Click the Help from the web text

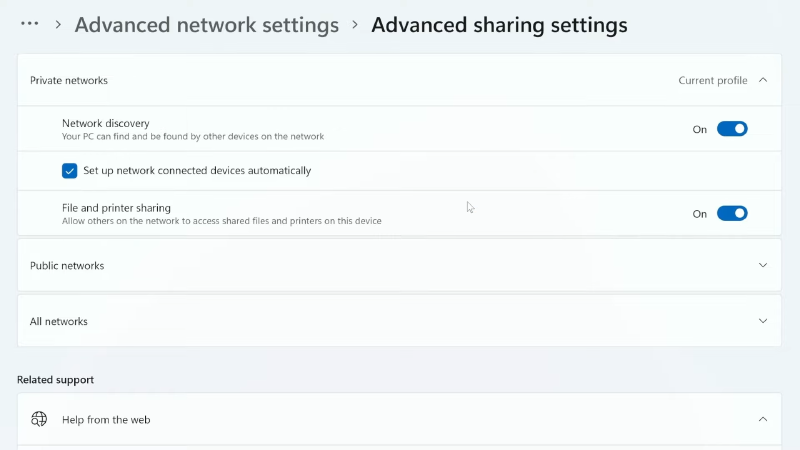coord(106,420)
